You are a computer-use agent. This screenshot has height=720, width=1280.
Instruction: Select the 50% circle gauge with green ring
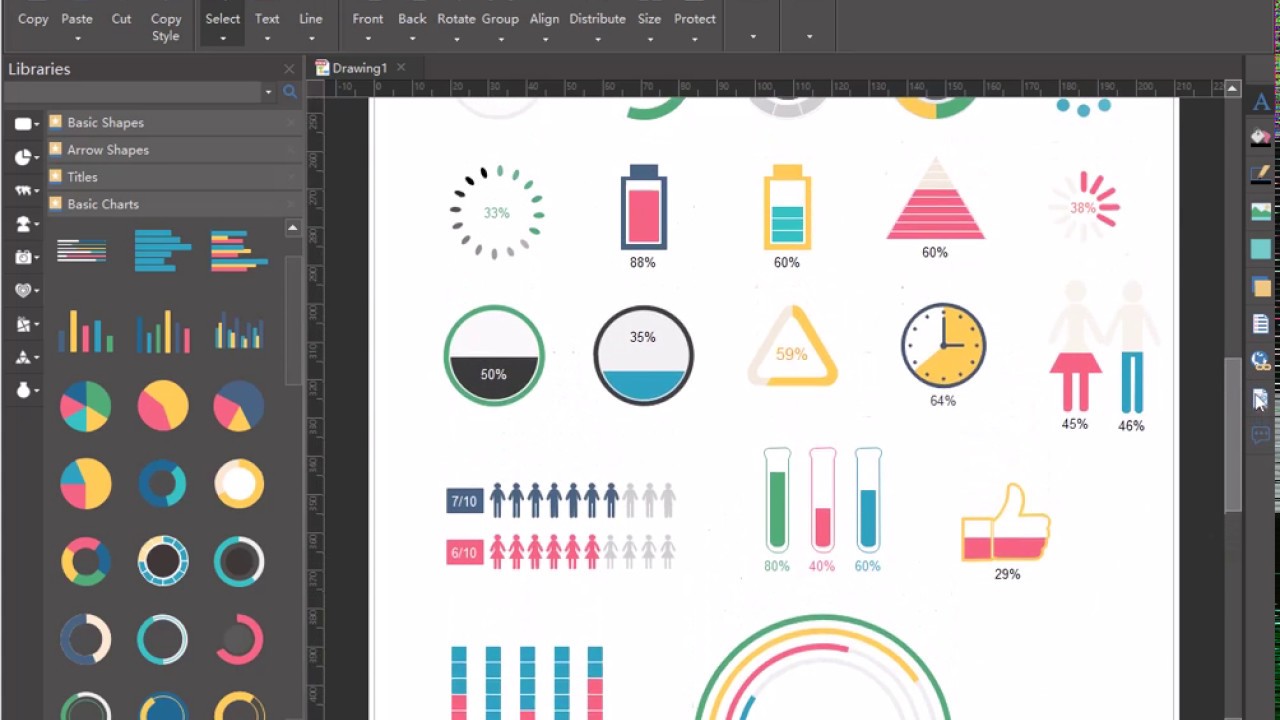click(494, 356)
